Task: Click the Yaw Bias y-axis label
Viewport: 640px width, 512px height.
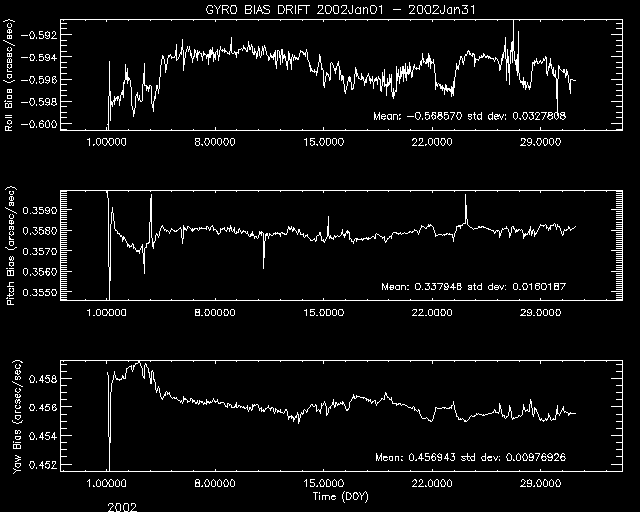Action: 10,415
